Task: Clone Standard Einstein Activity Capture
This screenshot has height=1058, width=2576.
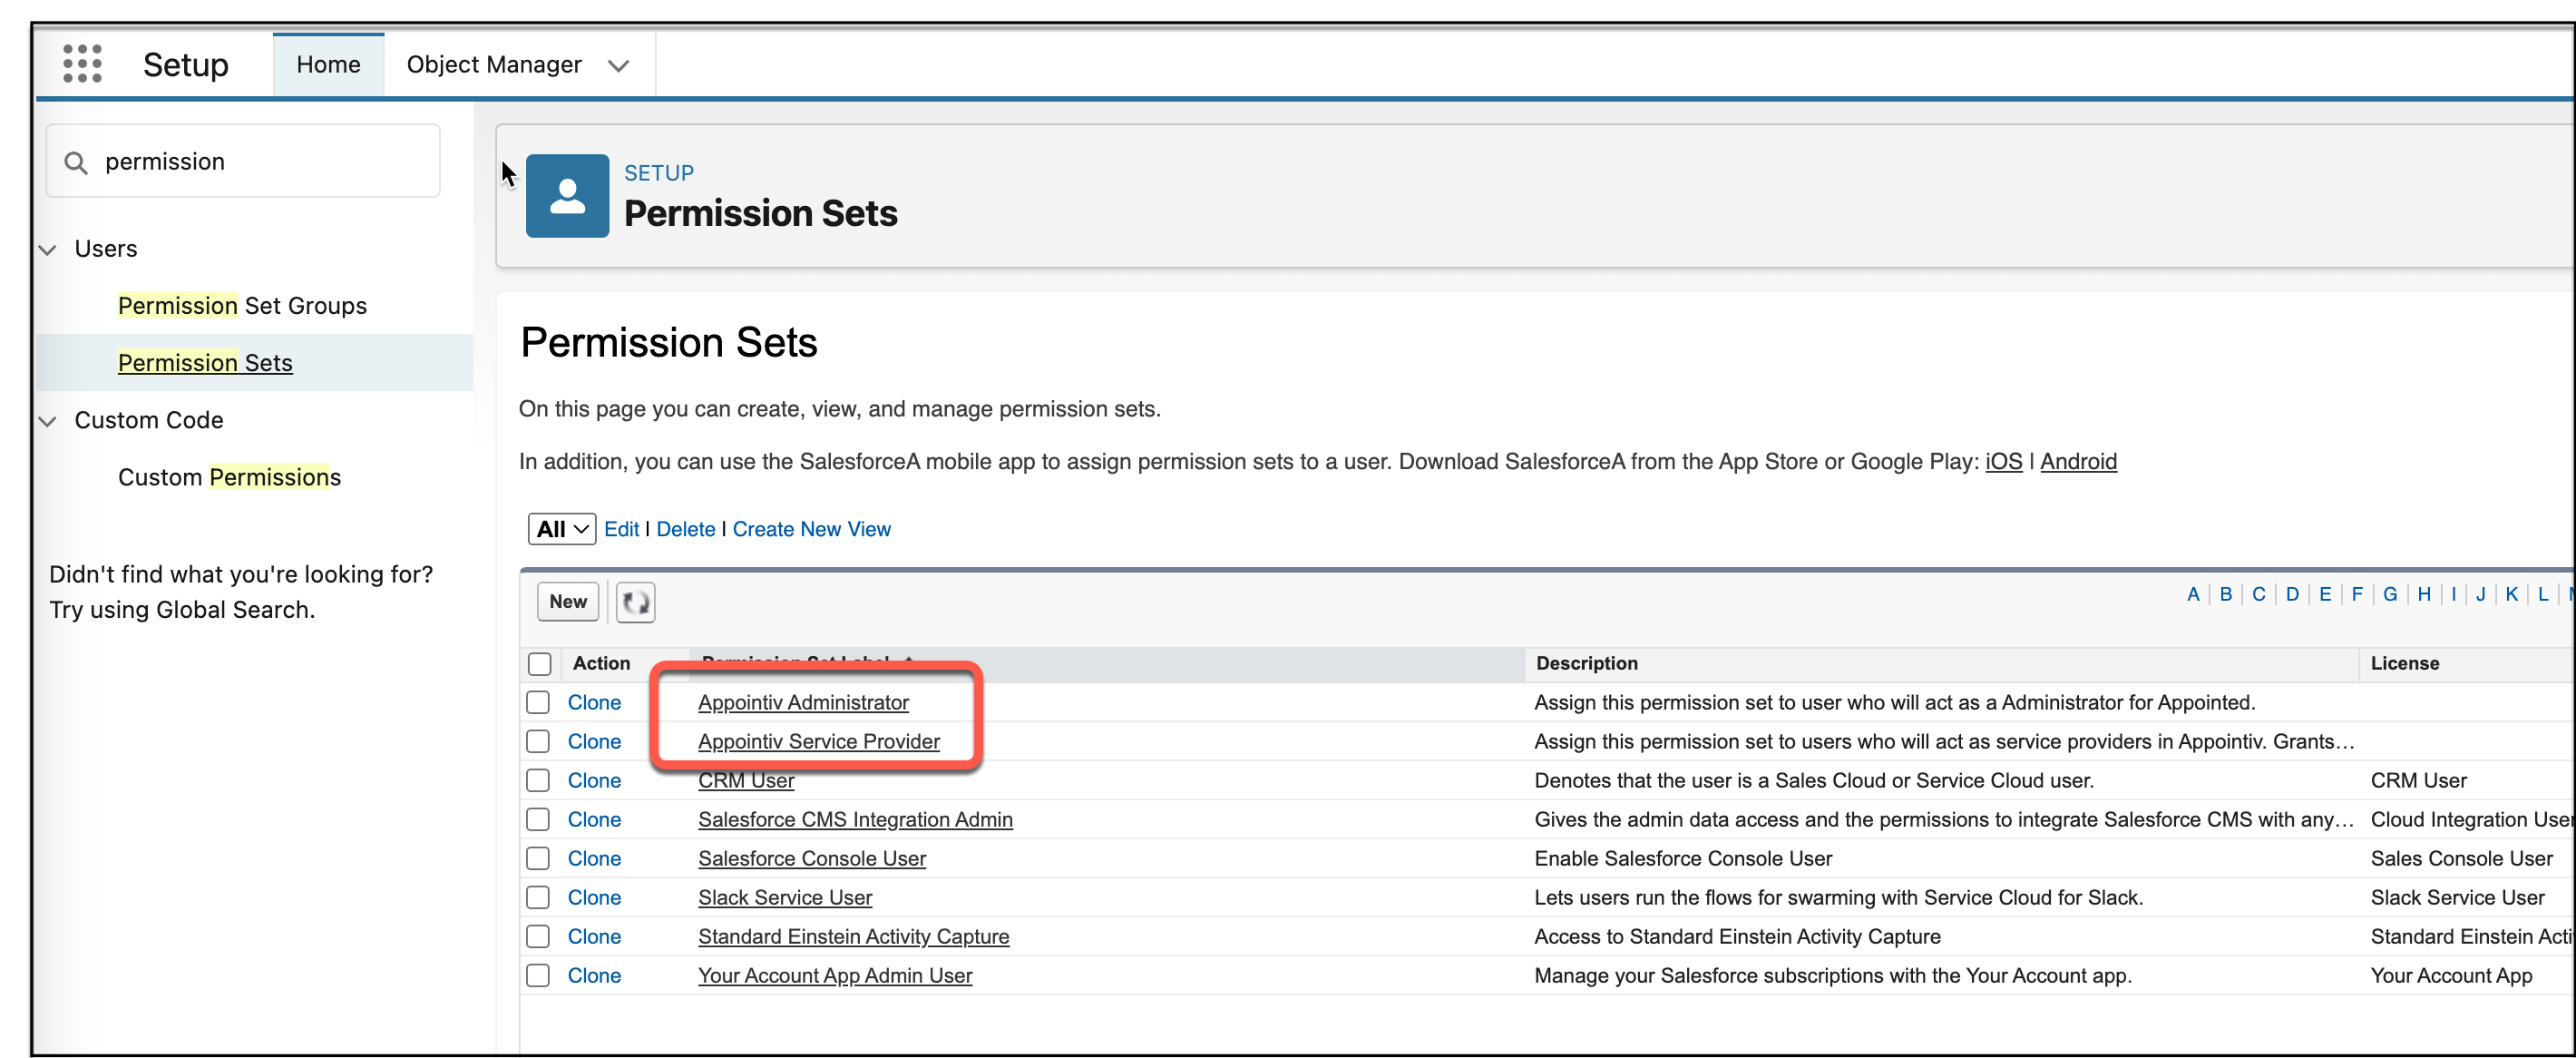Action: pyautogui.click(x=594, y=937)
